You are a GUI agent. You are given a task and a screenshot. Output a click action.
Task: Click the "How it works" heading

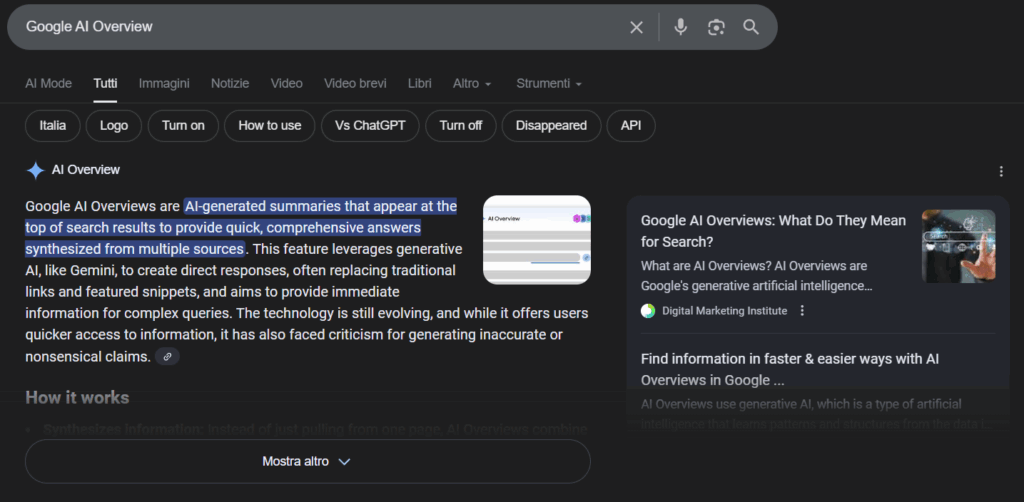tap(77, 398)
